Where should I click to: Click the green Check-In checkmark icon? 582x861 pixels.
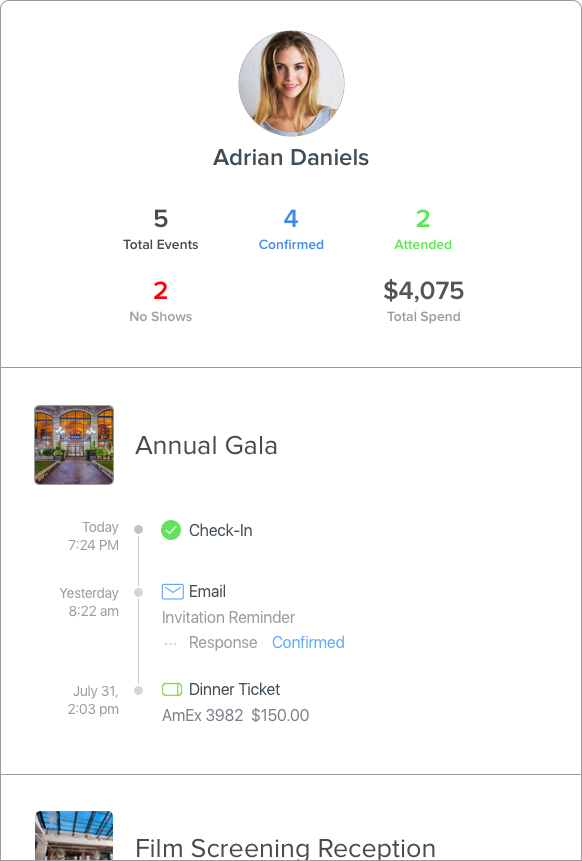pyautogui.click(x=171, y=530)
